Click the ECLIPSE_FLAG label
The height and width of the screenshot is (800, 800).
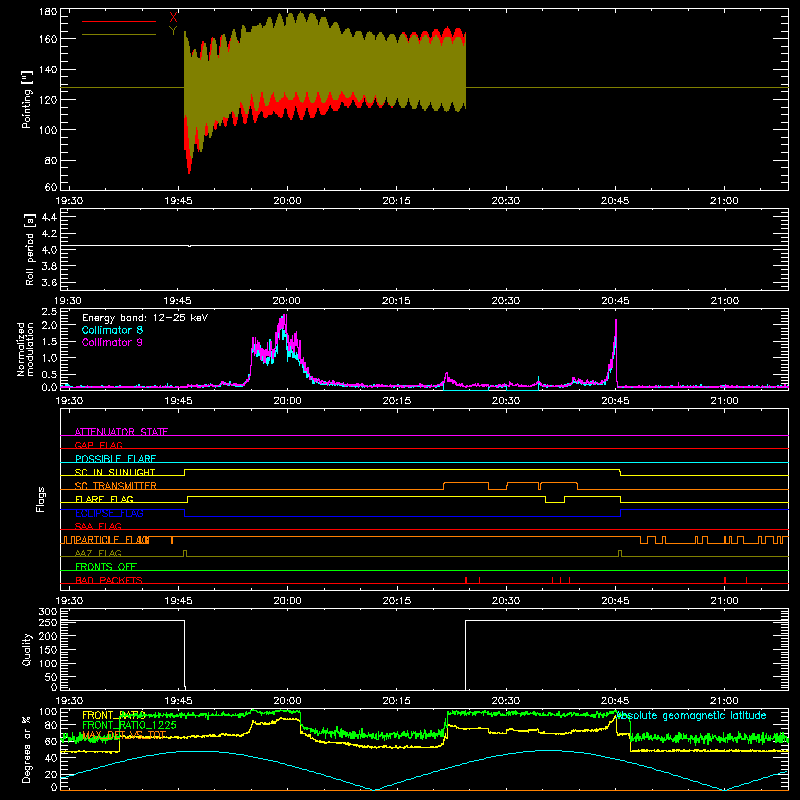click(x=109, y=513)
